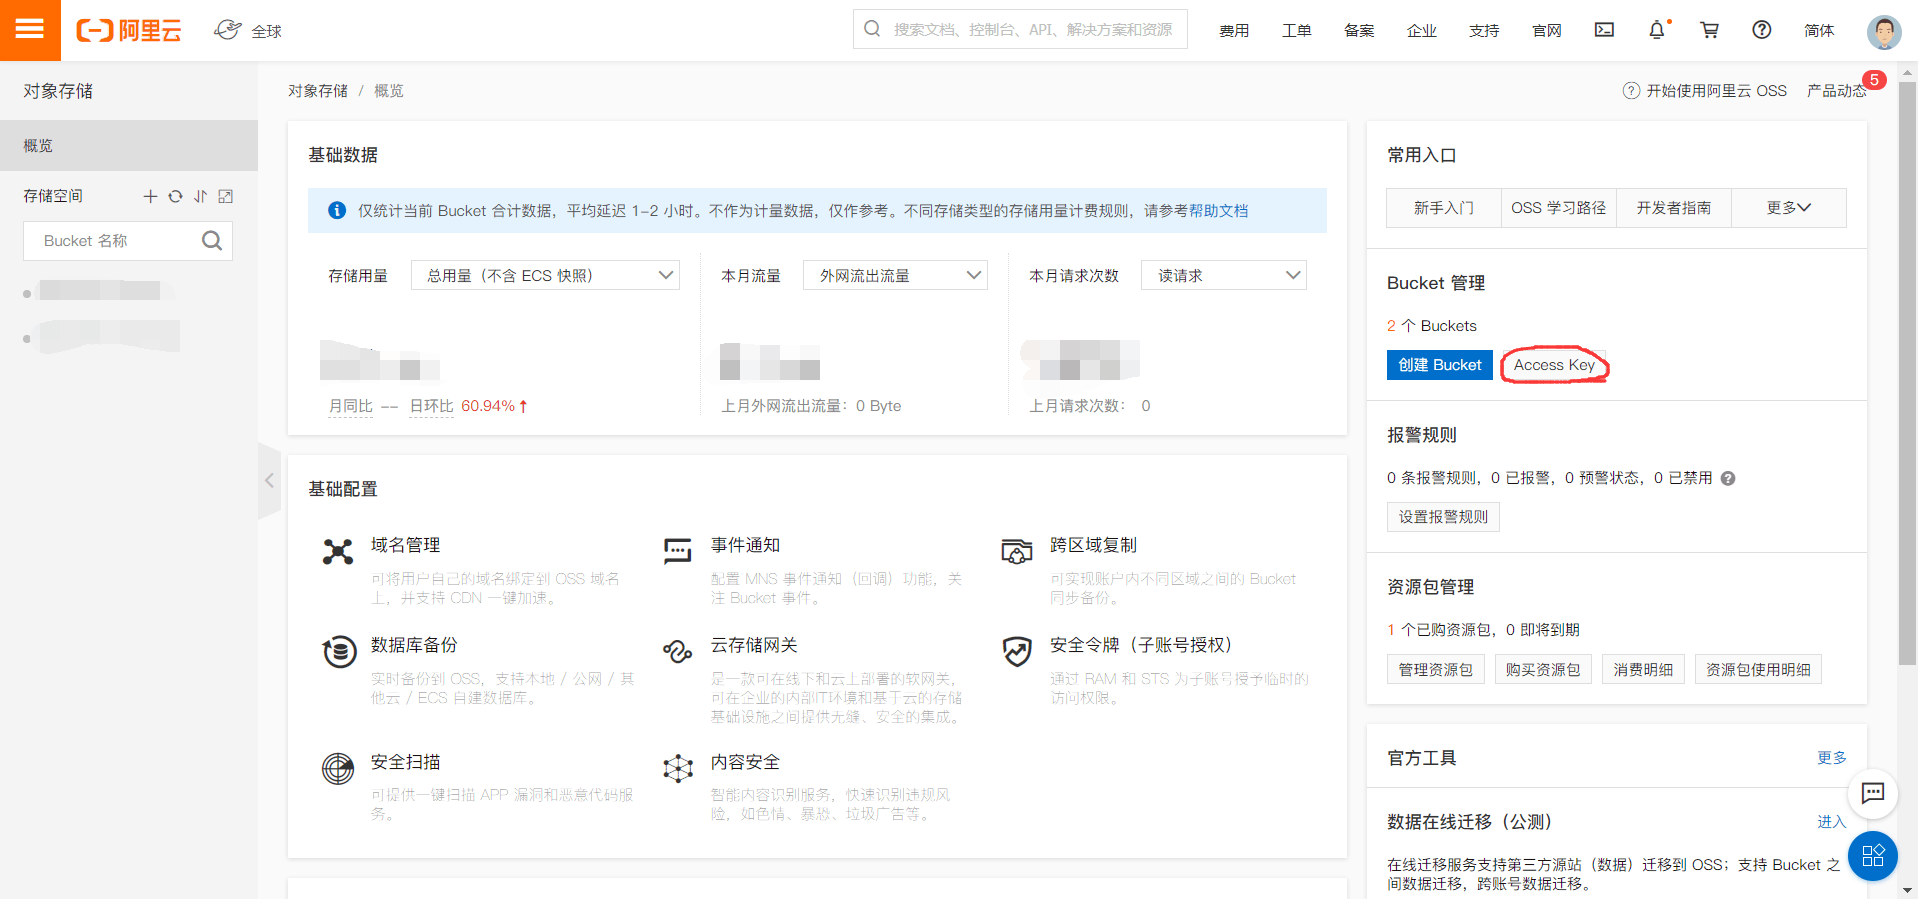Click 管理资源包 button
1918x899 pixels.
pos(1435,669)
